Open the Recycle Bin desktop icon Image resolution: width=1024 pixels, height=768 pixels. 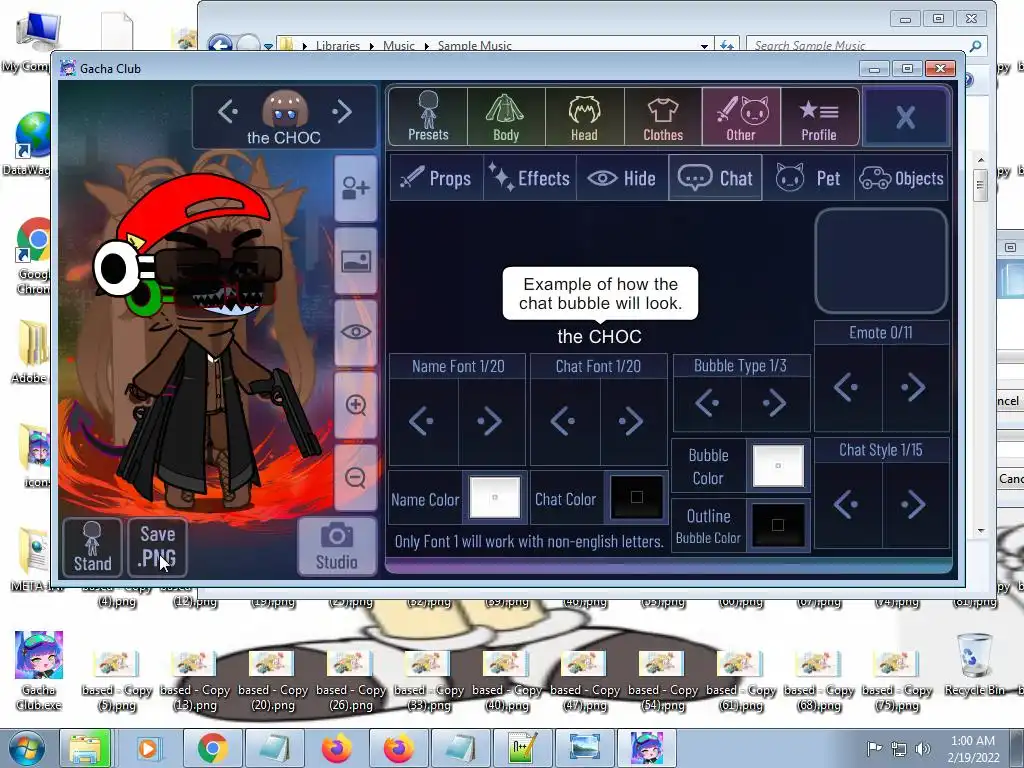click(x=974, y=665)
